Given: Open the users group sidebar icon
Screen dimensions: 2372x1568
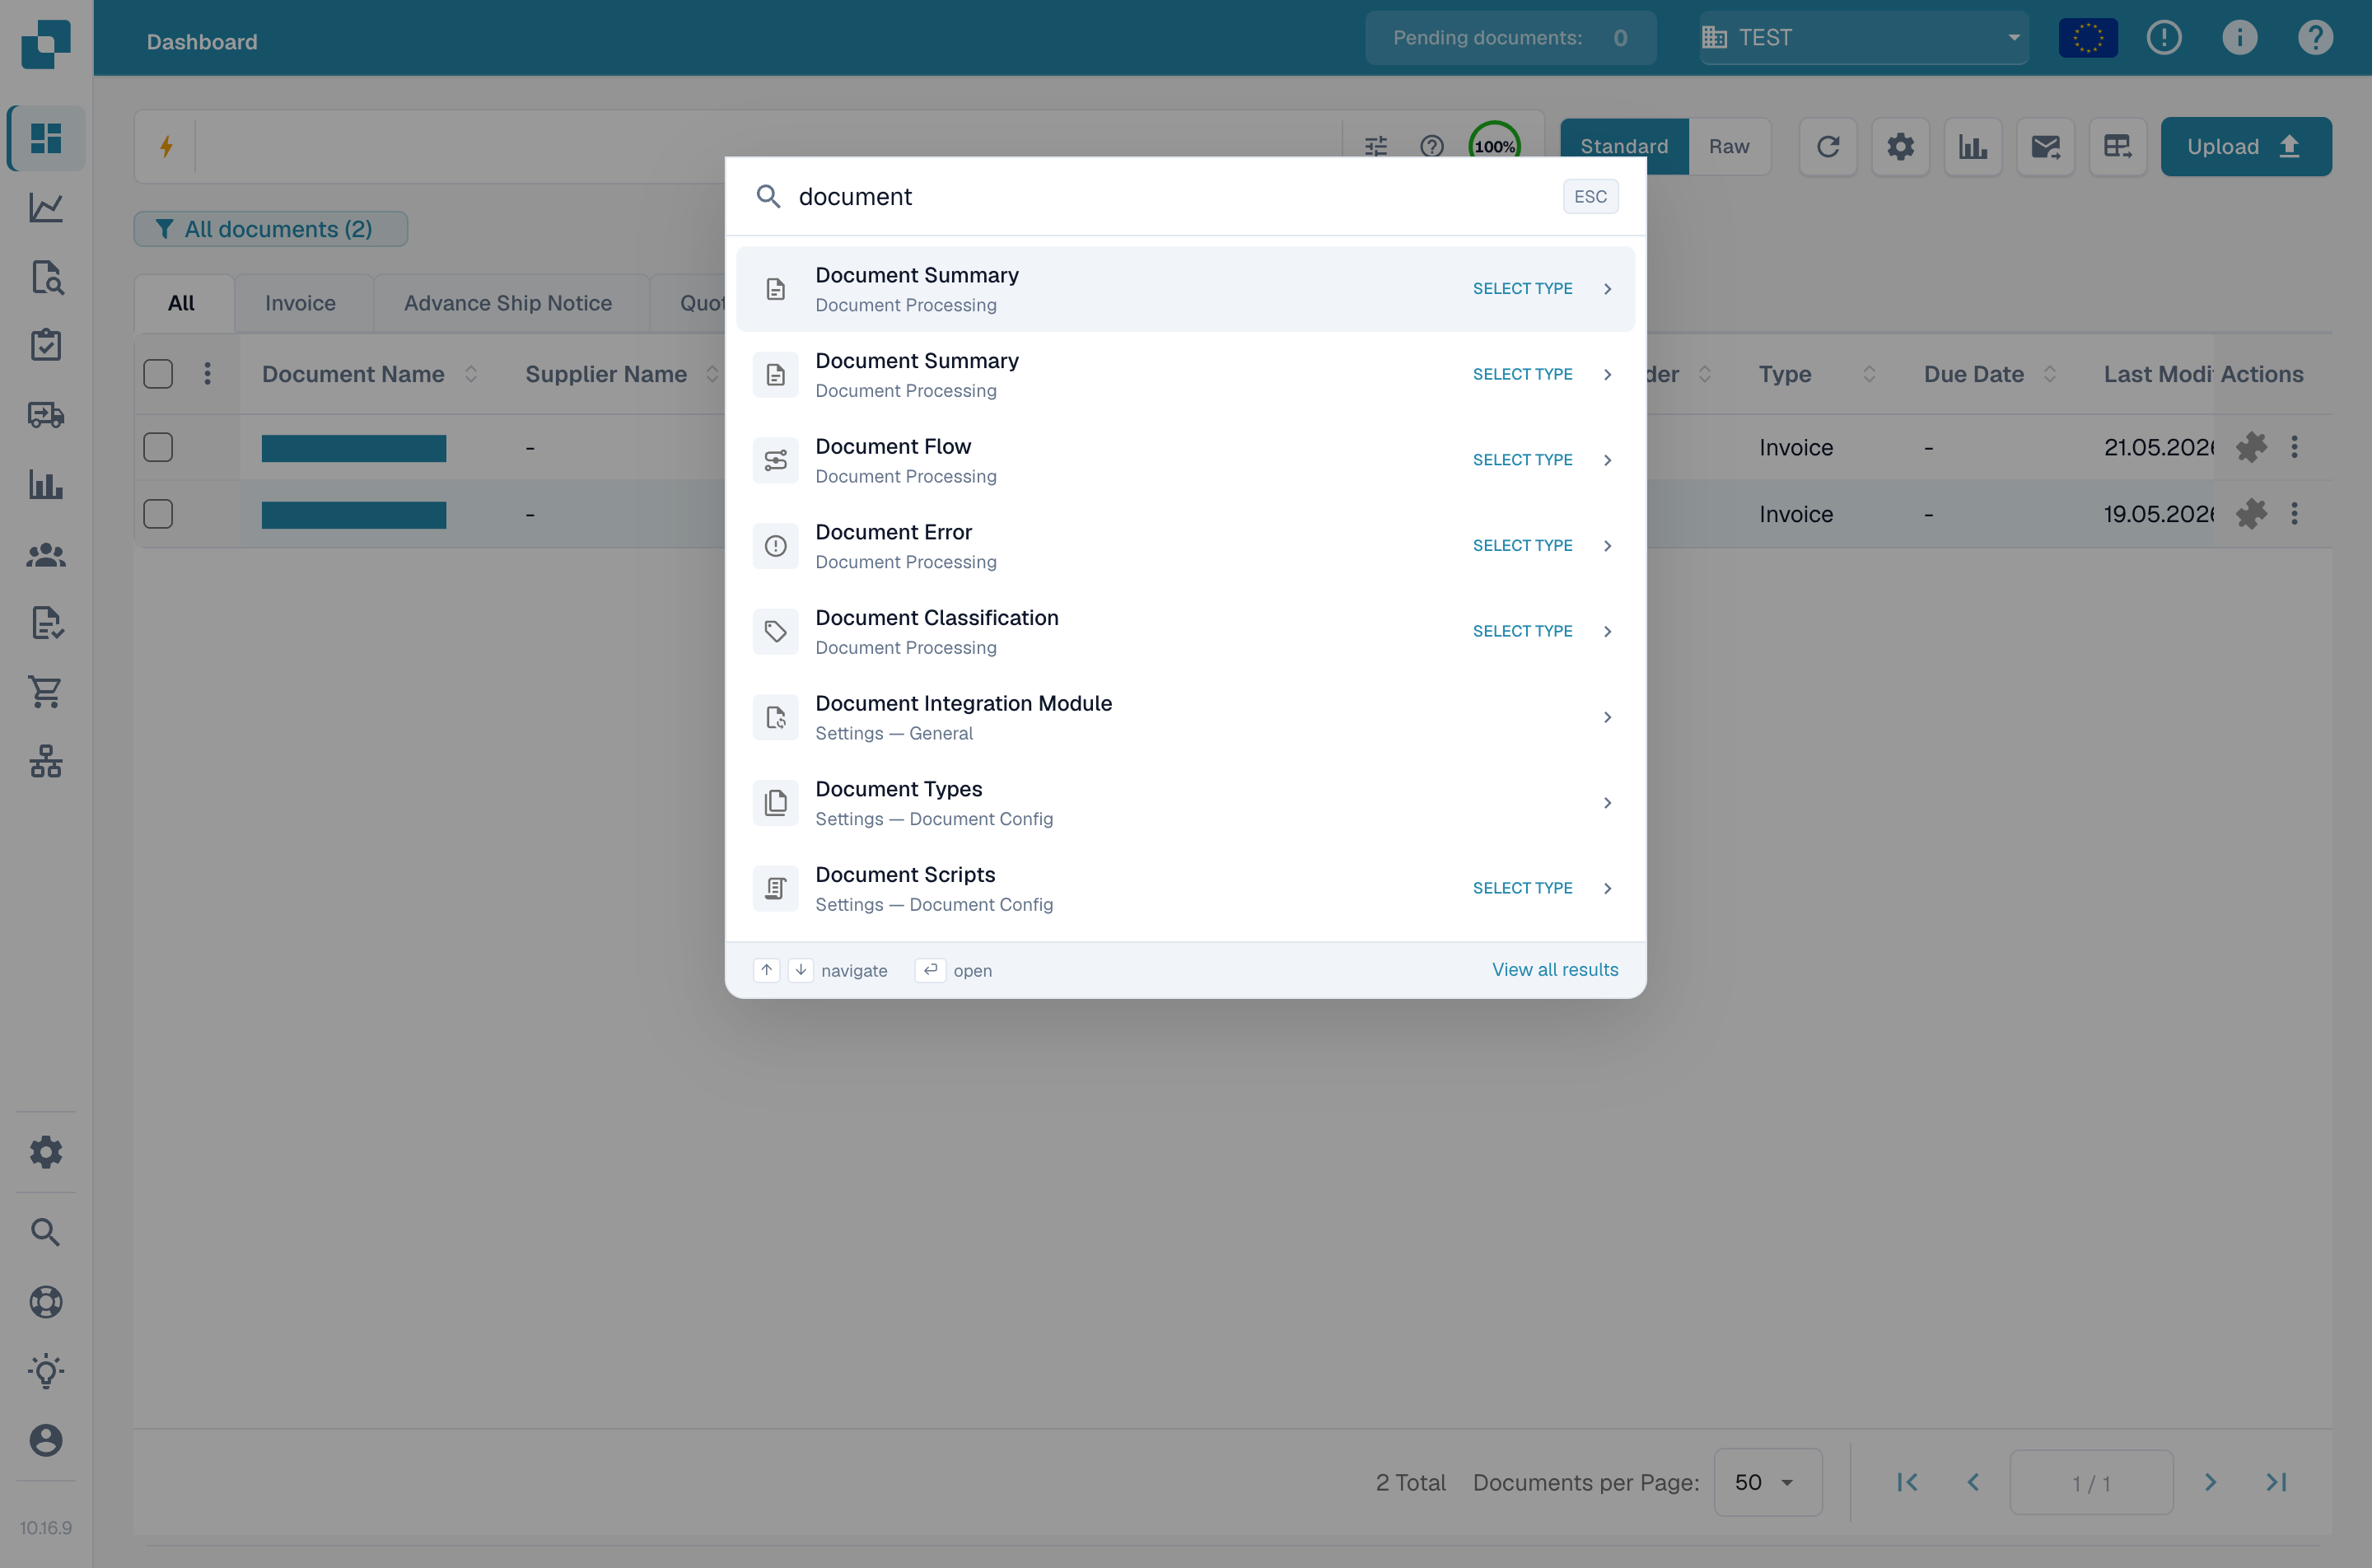Looking at the screenshot, I should coord(46,554).
